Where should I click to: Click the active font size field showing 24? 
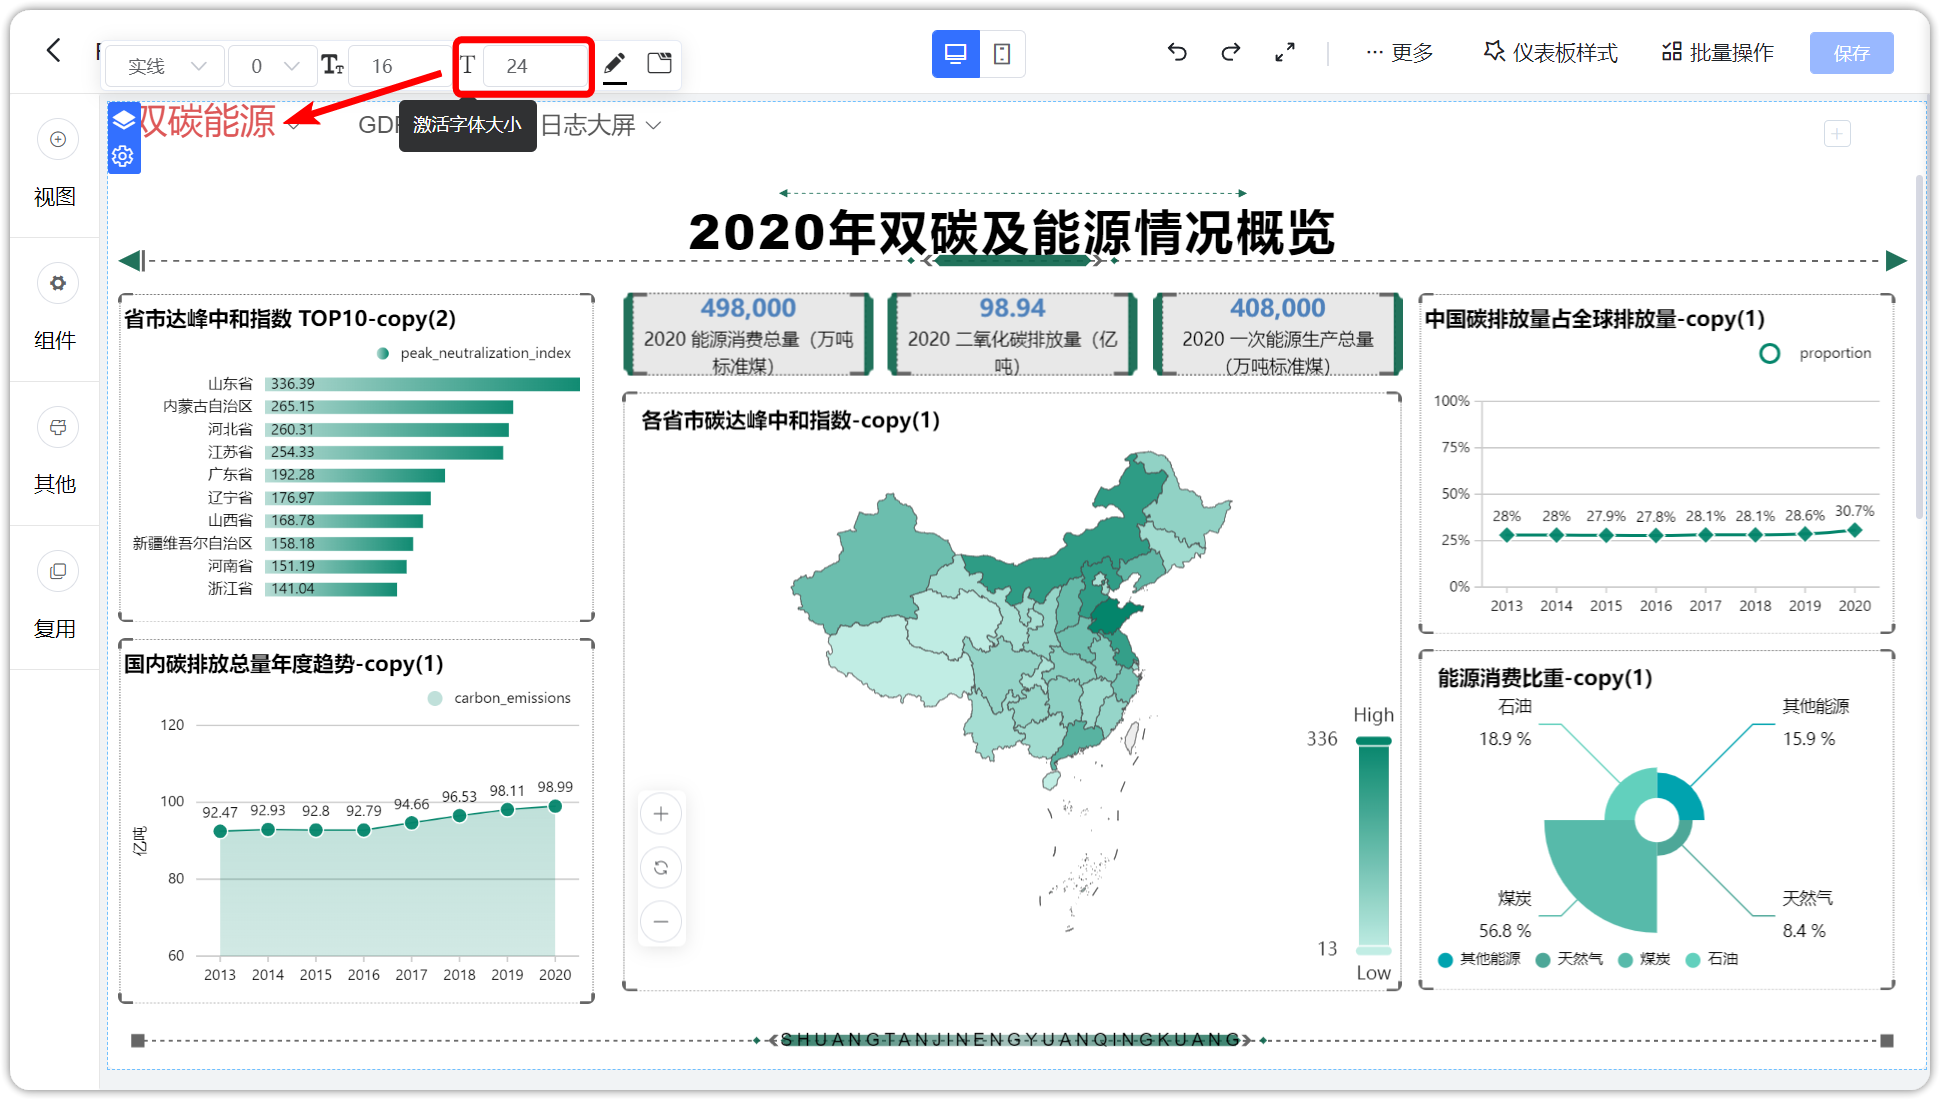click(536, 66)
